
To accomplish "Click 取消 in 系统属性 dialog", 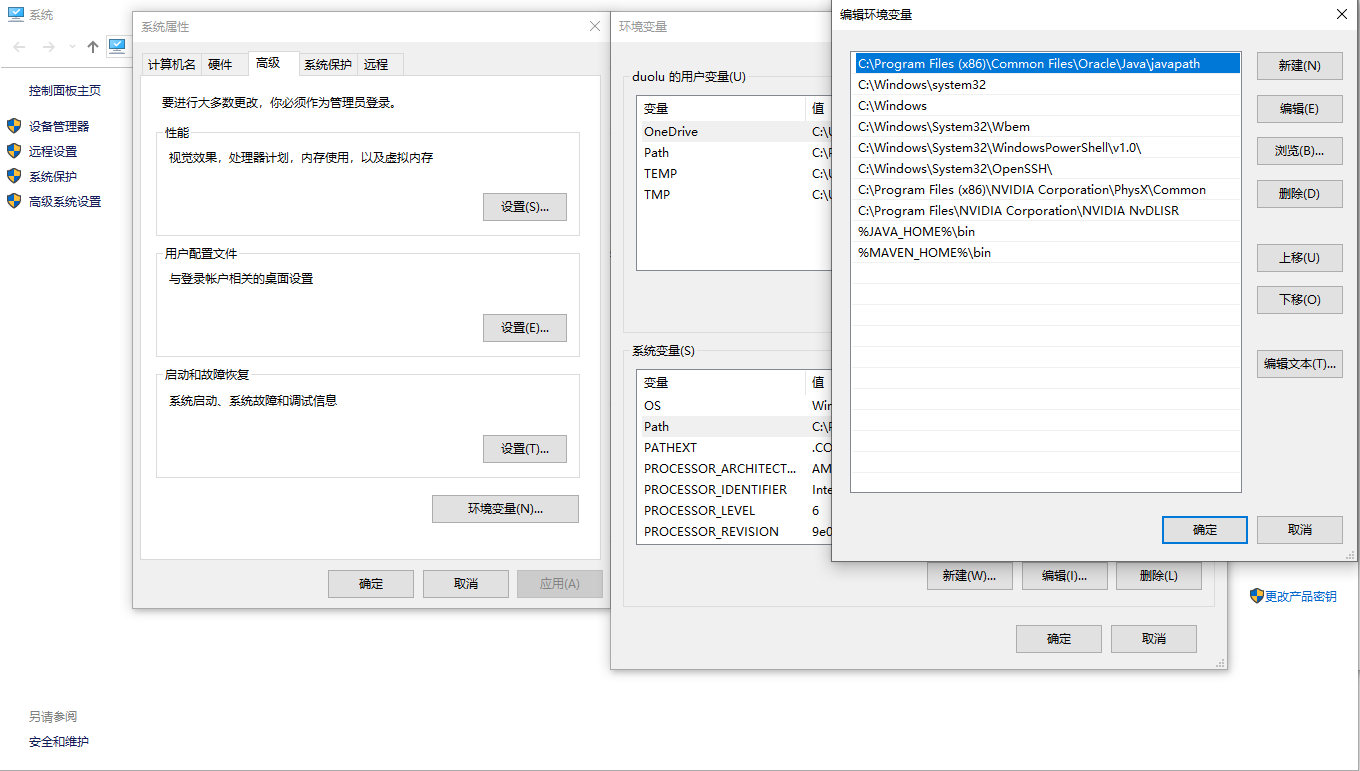I will tap(466, 584).
